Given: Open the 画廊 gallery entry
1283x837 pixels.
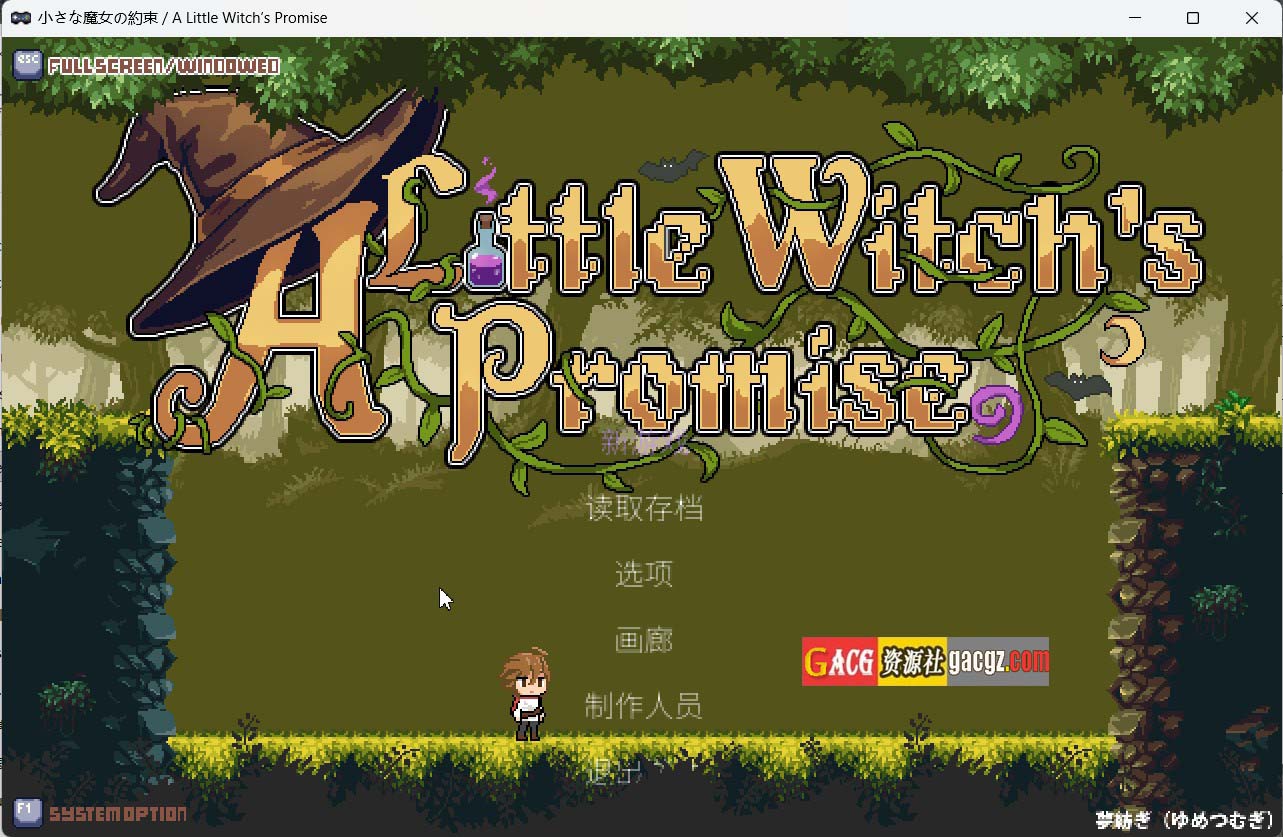Looking at the screenshot, I should coord(644,640).
